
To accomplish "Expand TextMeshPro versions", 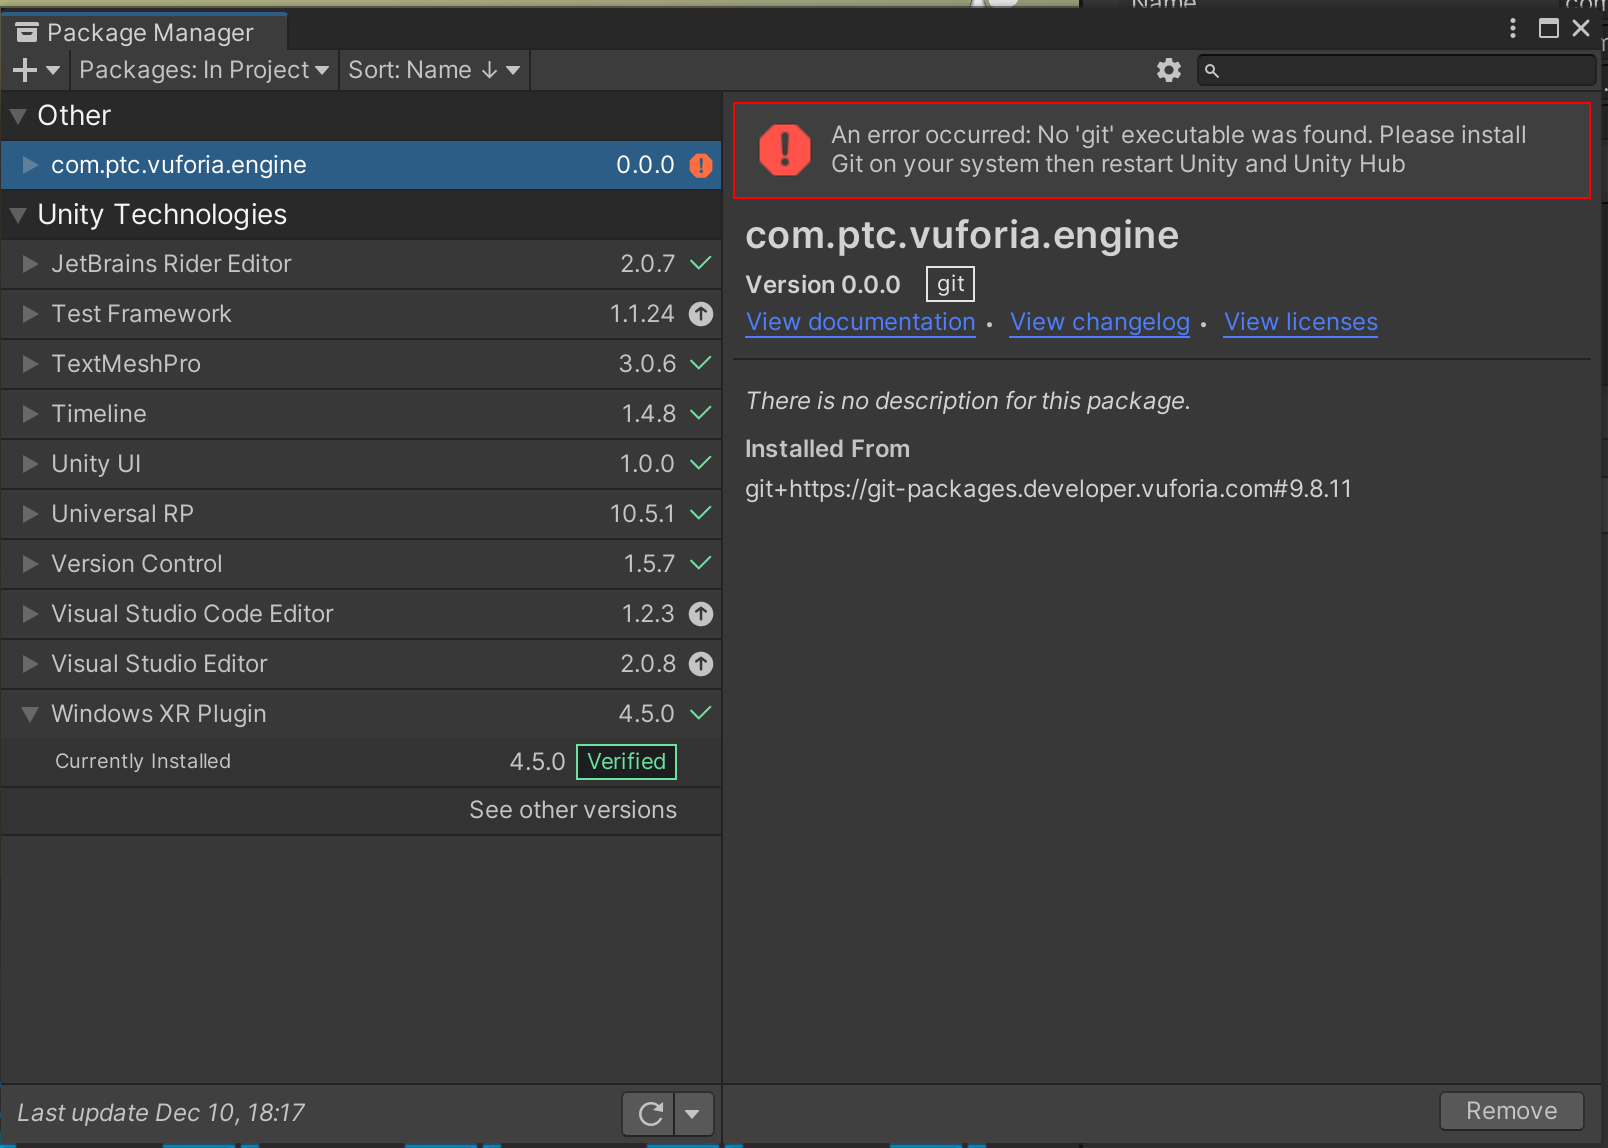I will coord(30,364).
